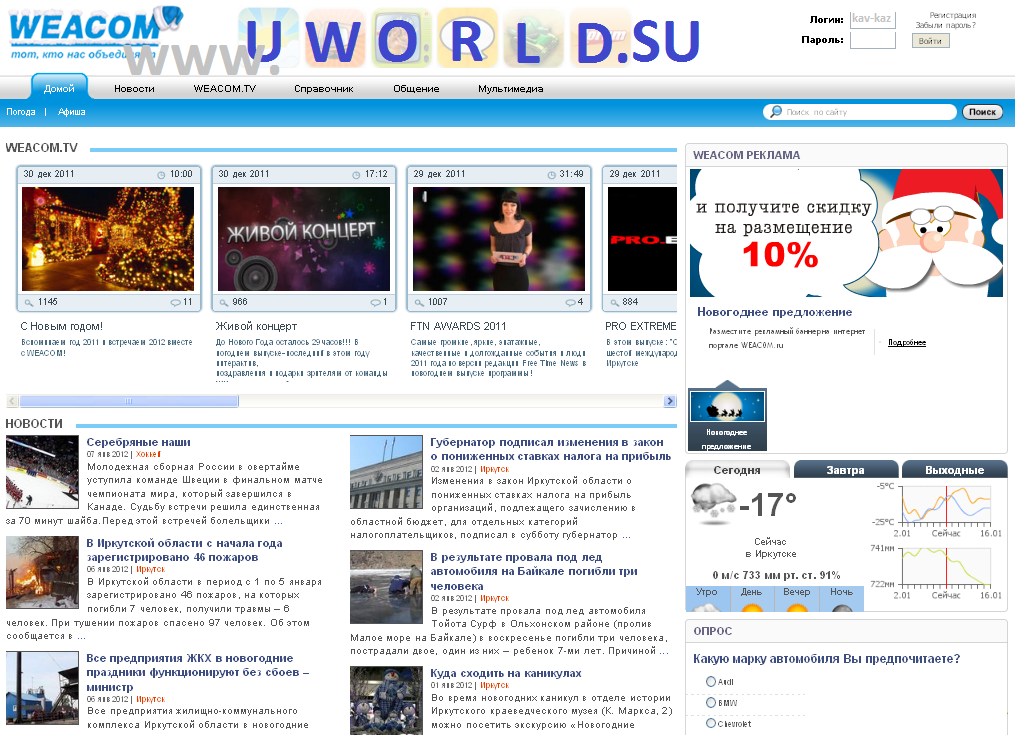Image resolution: width=1015 pixels, height=735 pixels.
Task: Open the ЖКХ в новогодние праздники headline
Action: pos(198,672)
